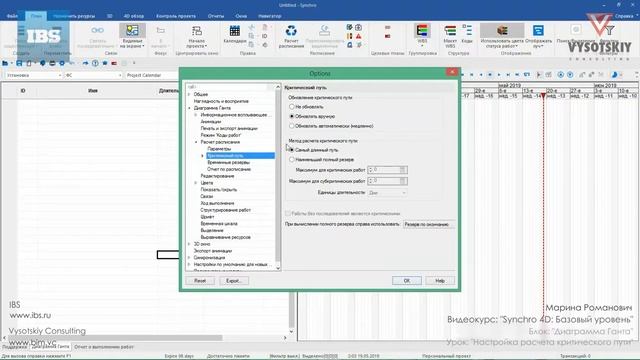This screenshot has width=640, height=360.
Task: Open the duration units dropdown
Action: [387, 193]
